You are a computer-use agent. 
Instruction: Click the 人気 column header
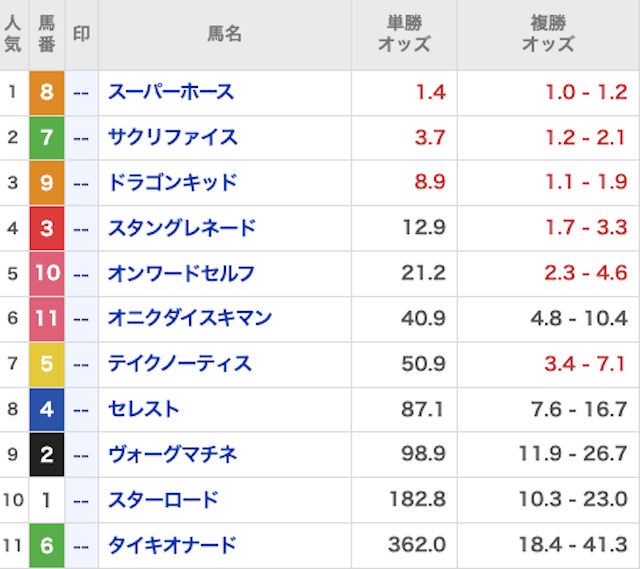click(x=13, y=34)
